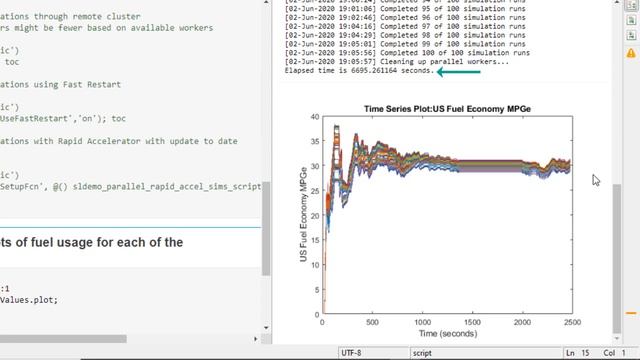This screenshot has width=640, height=360.
Task: Click the code pane scroll-up arrow
Action: [x=266, y=2]
